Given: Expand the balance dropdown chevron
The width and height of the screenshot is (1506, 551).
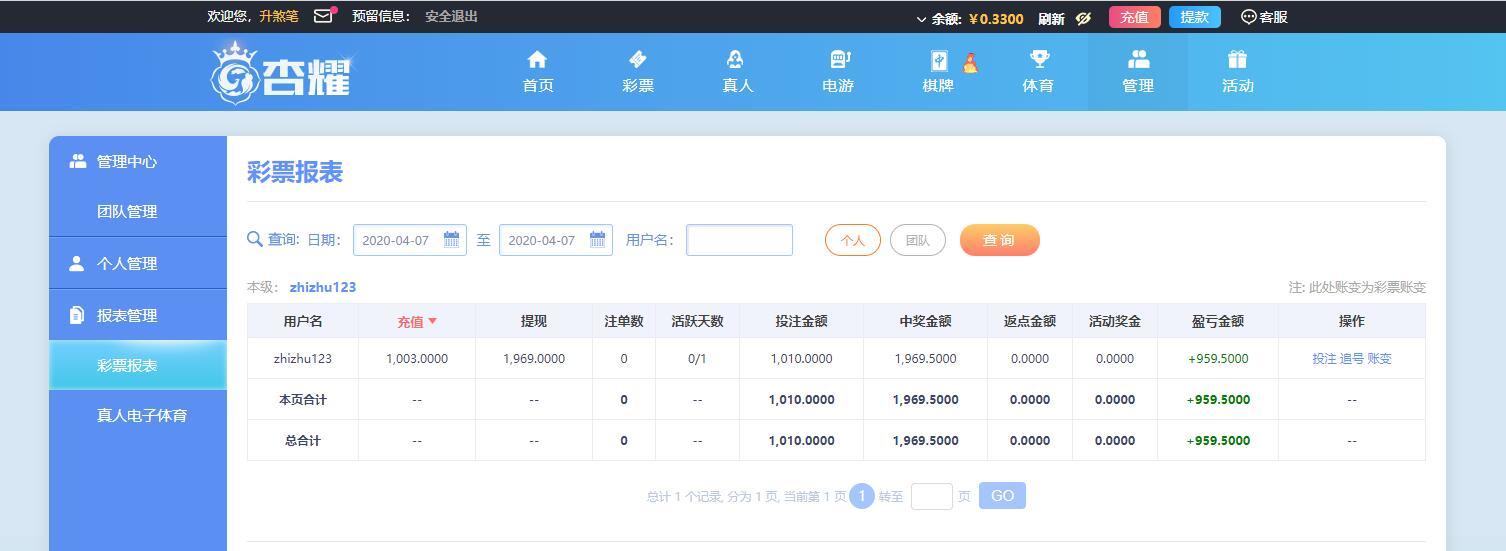Looking at the screenshot, I should pos(921,19).
